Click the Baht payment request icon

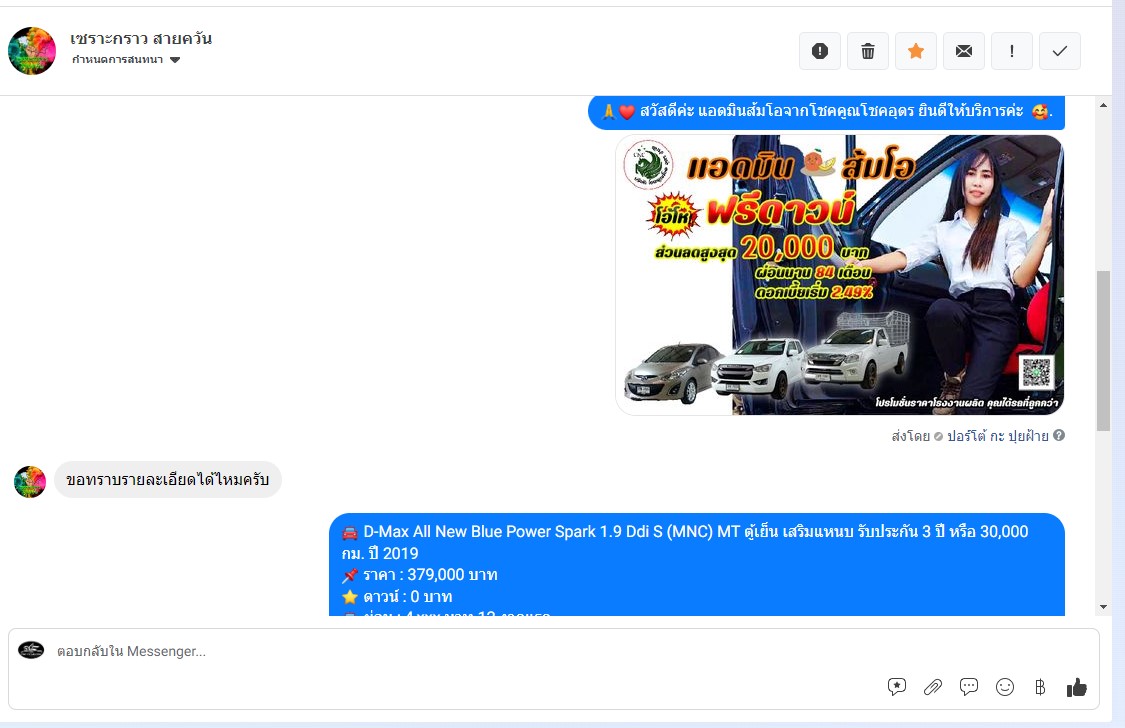click(x=1040, y=687)
